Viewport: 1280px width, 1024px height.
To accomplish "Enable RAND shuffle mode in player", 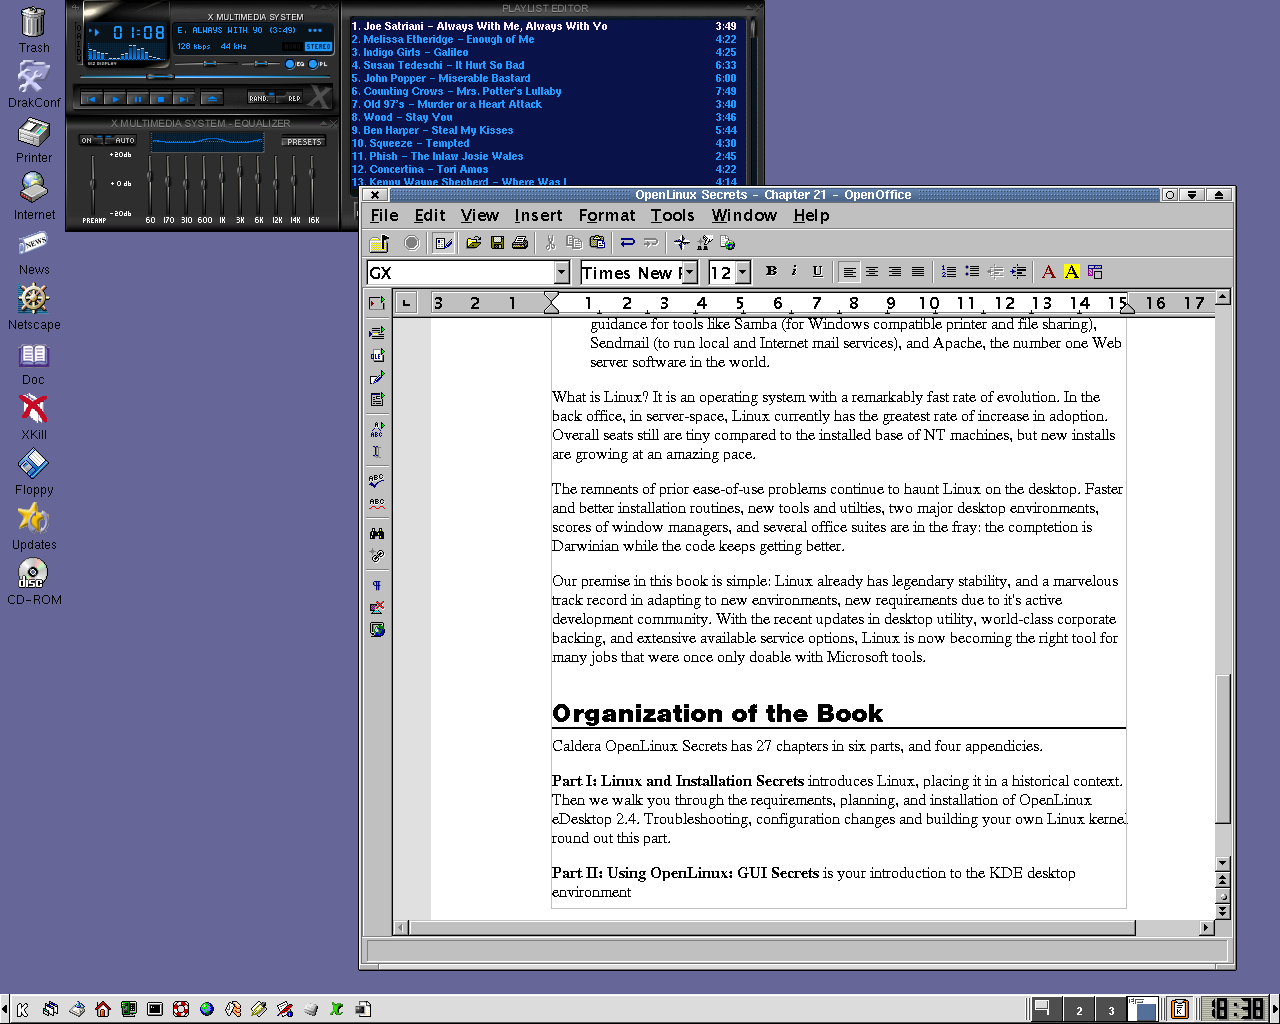I will 261,98.
